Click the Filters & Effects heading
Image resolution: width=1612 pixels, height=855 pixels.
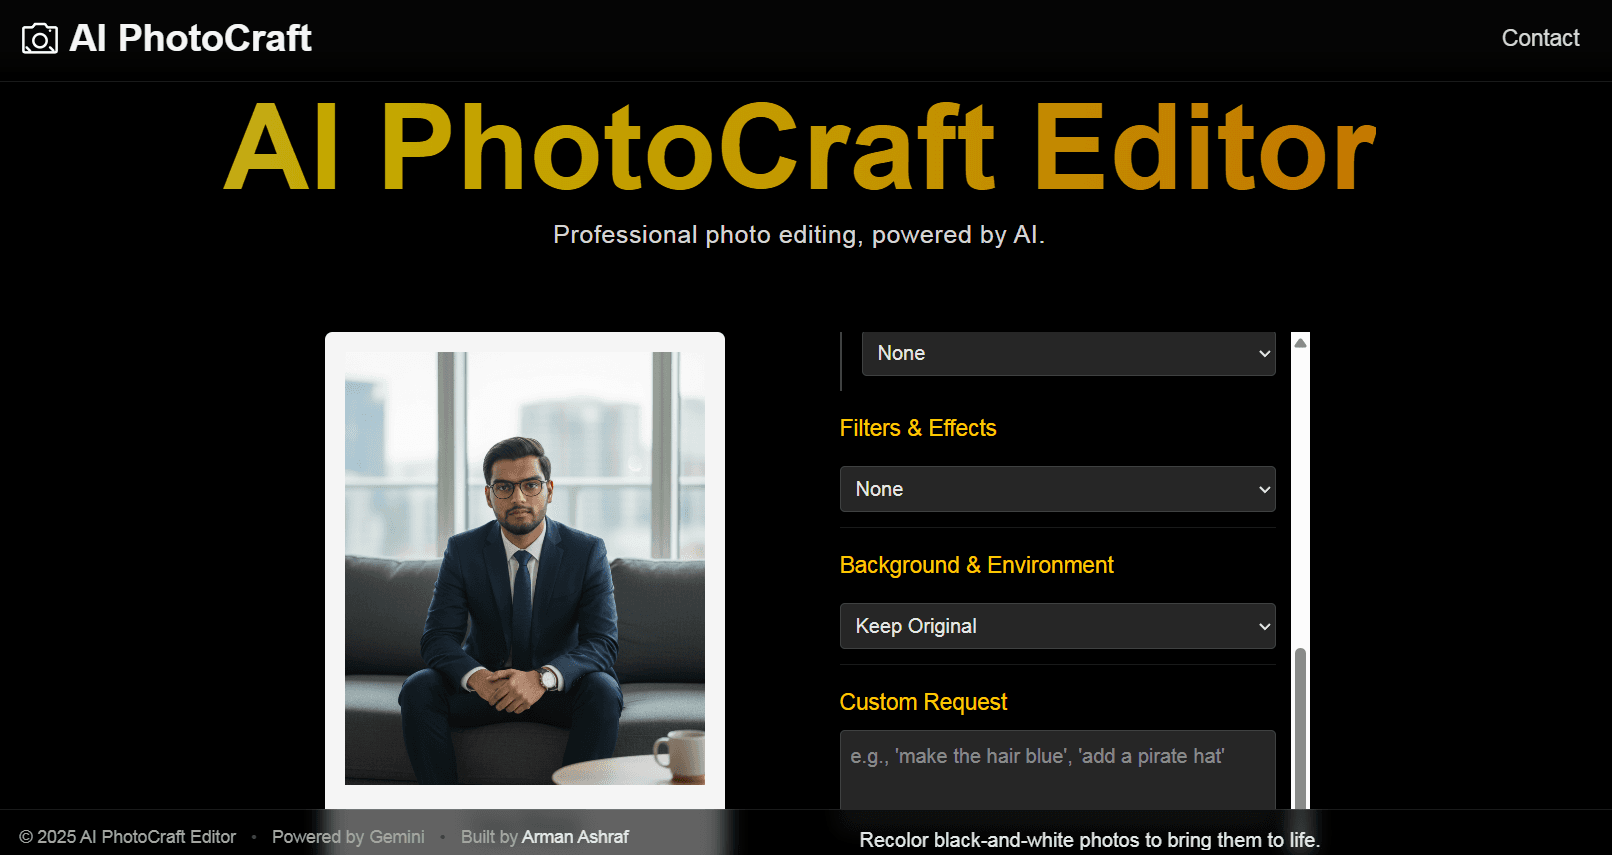(917, 428)
